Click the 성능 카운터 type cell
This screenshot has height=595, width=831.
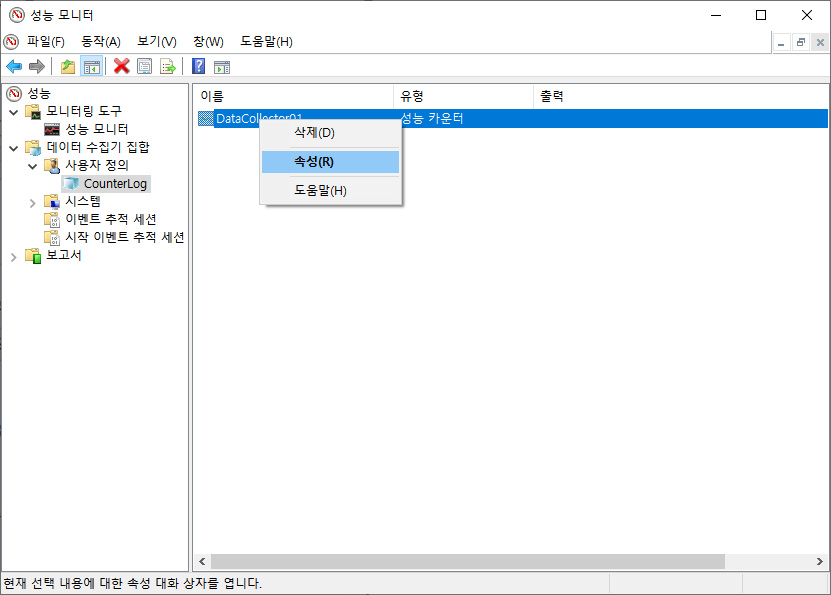tap(432, 118)
